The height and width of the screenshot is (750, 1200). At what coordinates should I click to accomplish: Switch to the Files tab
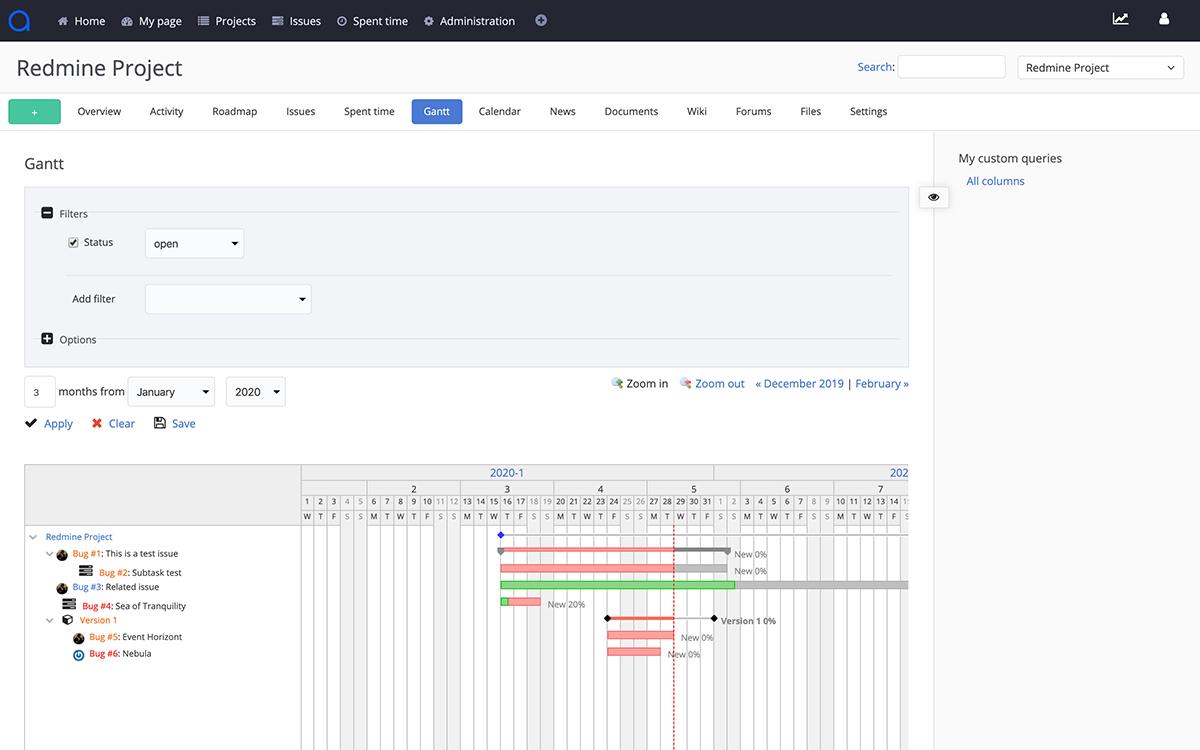tap(811, 112)
